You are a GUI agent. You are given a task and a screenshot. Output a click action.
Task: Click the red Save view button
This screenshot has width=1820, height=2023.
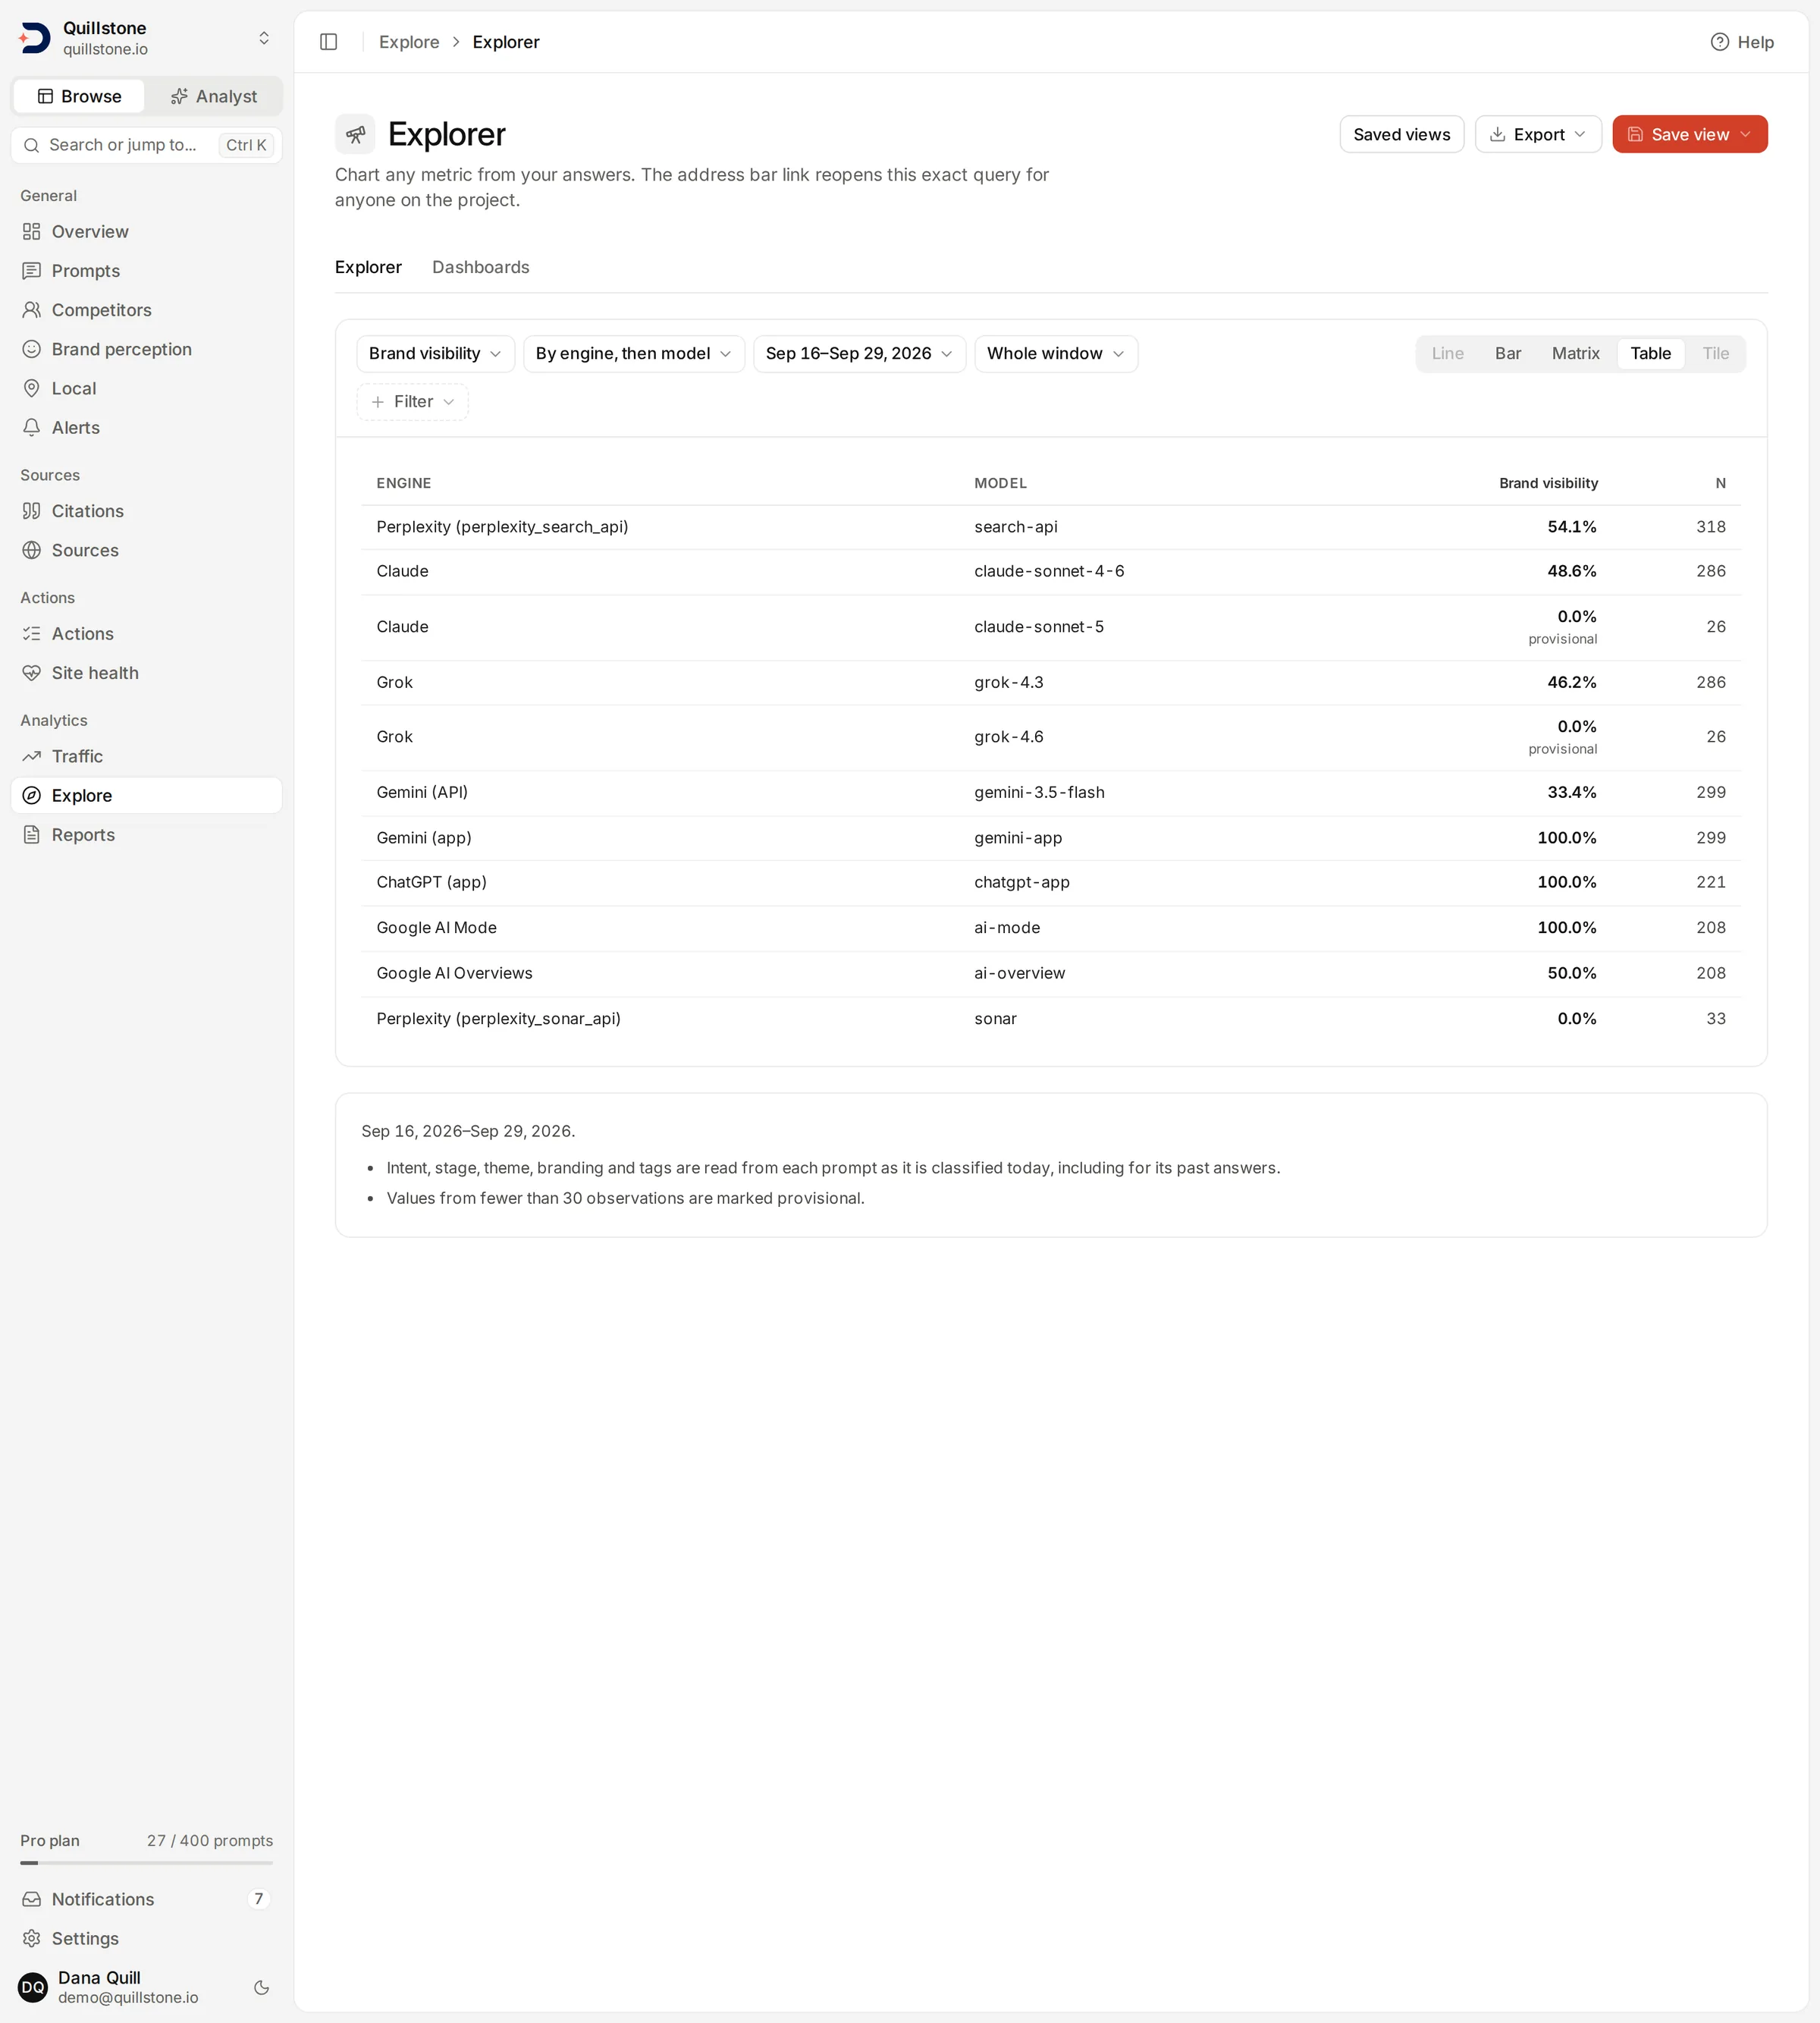1689,134
